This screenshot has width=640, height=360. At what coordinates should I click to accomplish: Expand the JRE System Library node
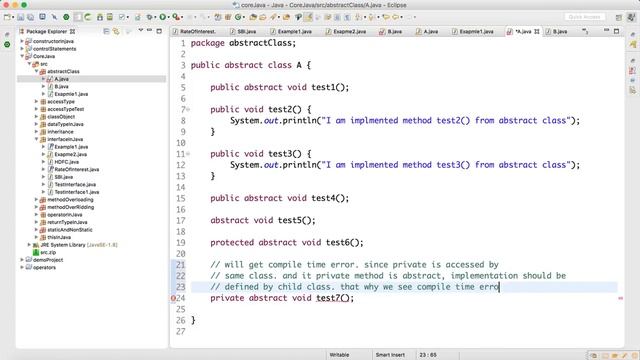pyautogui.click(x=29, y=245)
